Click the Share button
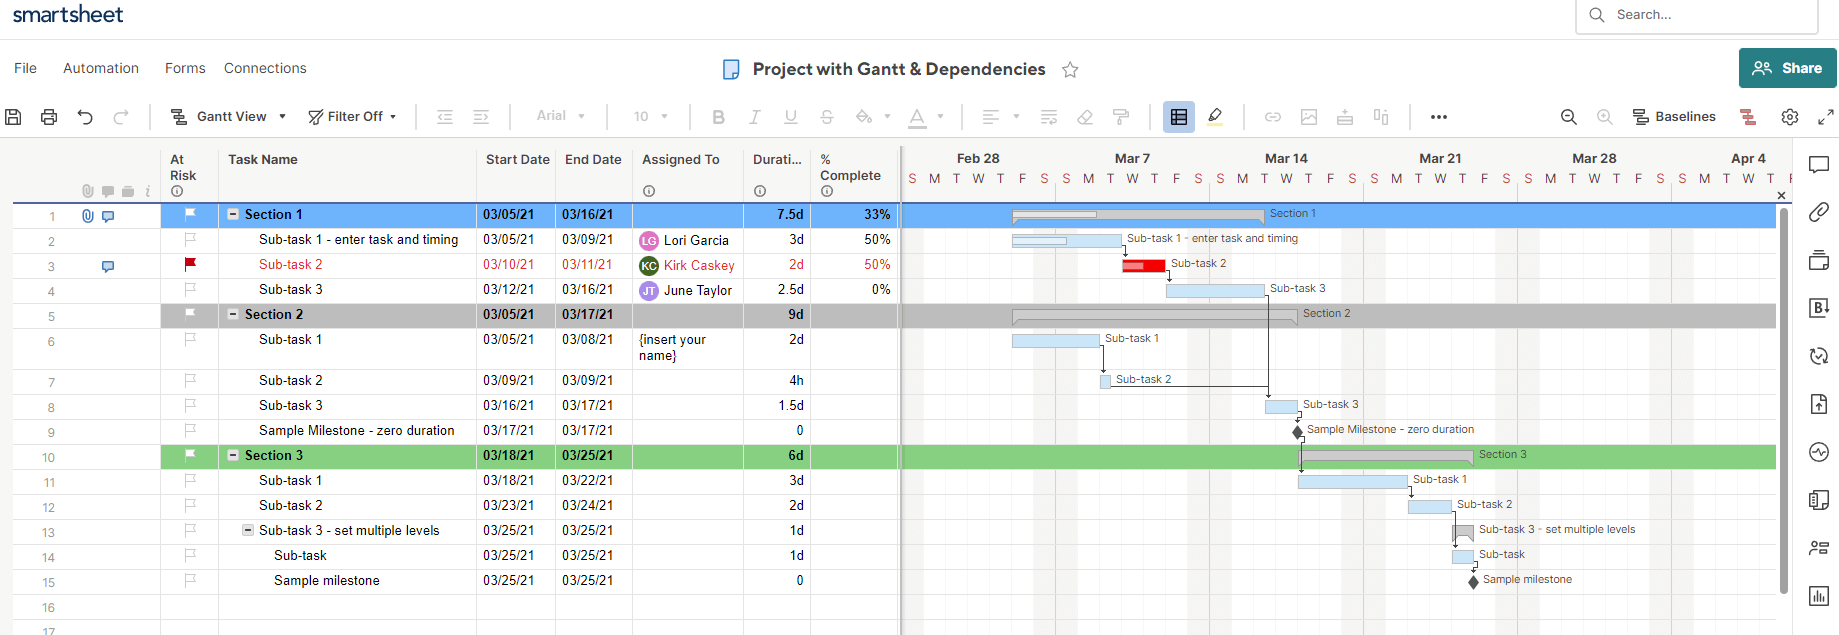This screenshot has height=635, width=1839. pos(1787,68)
